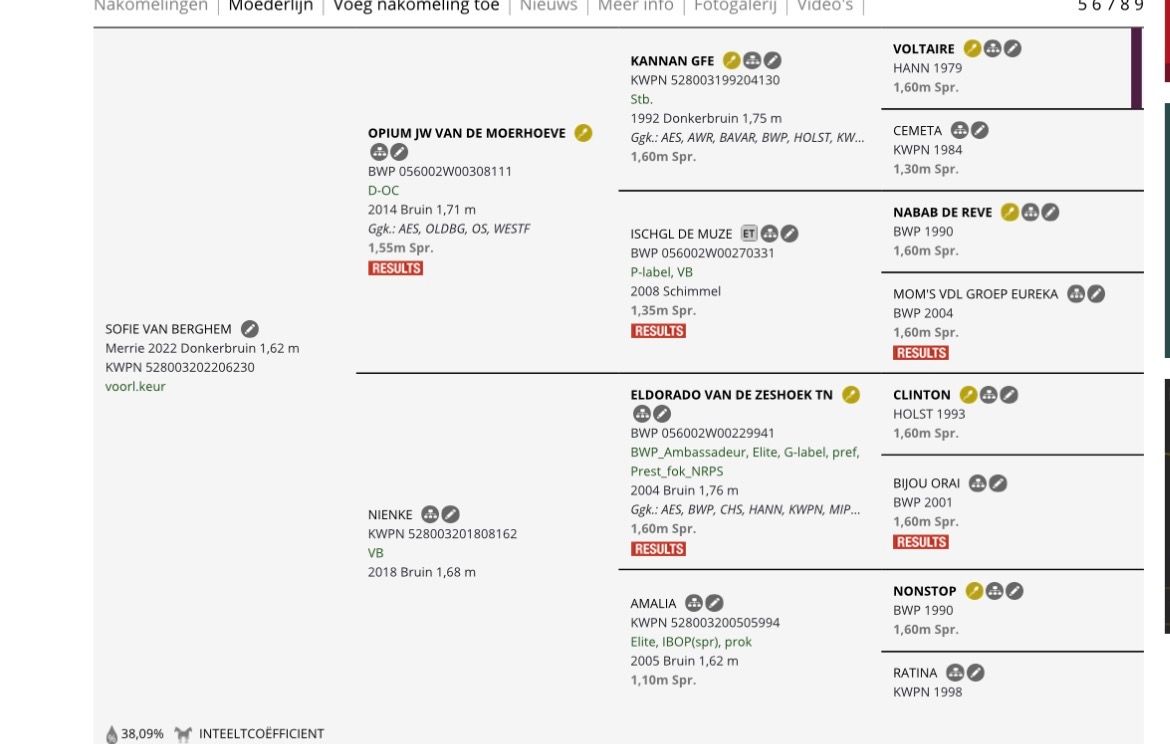This screenshot has width=1170, height=744.
Task: Click the pedigree tree icon next to CEMETA
Action: [960, 131]
